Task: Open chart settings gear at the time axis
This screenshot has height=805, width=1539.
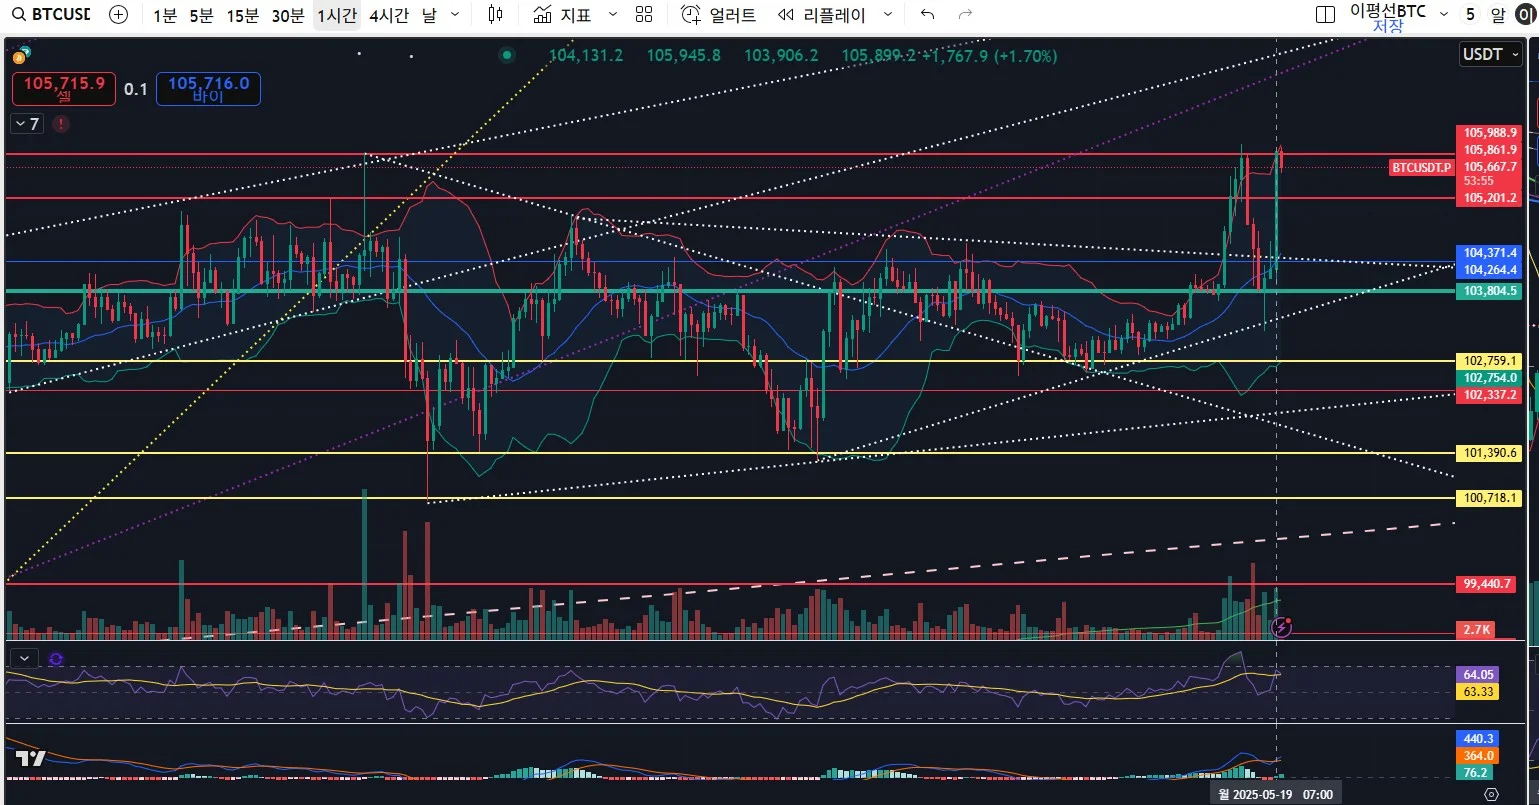Action: [1491, 794]
